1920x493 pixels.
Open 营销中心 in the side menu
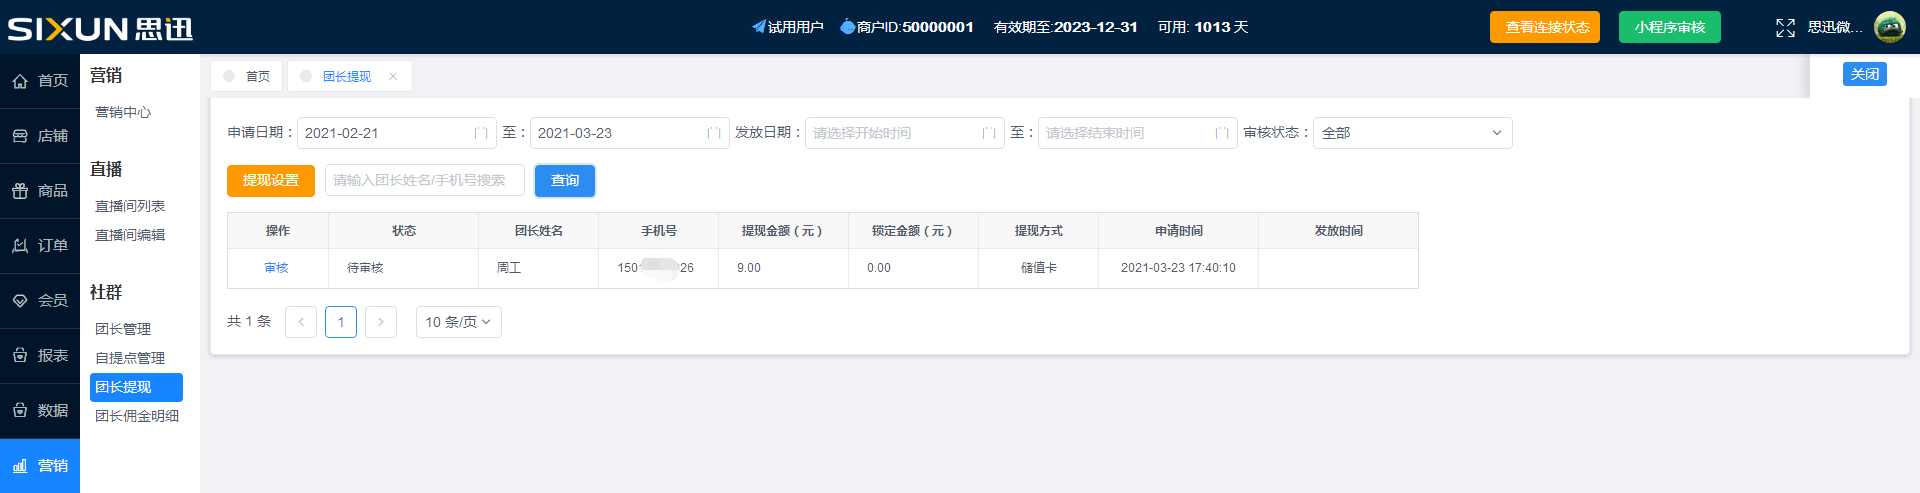[123, 112]
